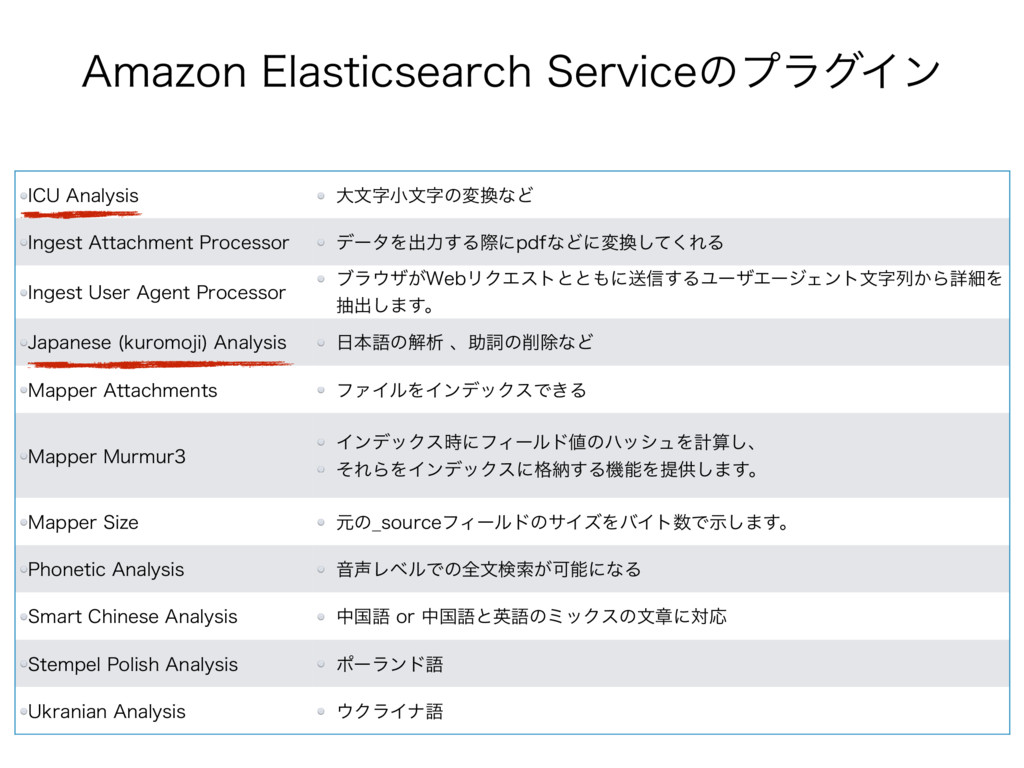The image size is (1024, 768).
Task: Select the Mapper Attachments entry
Action: tap(122, 390)
